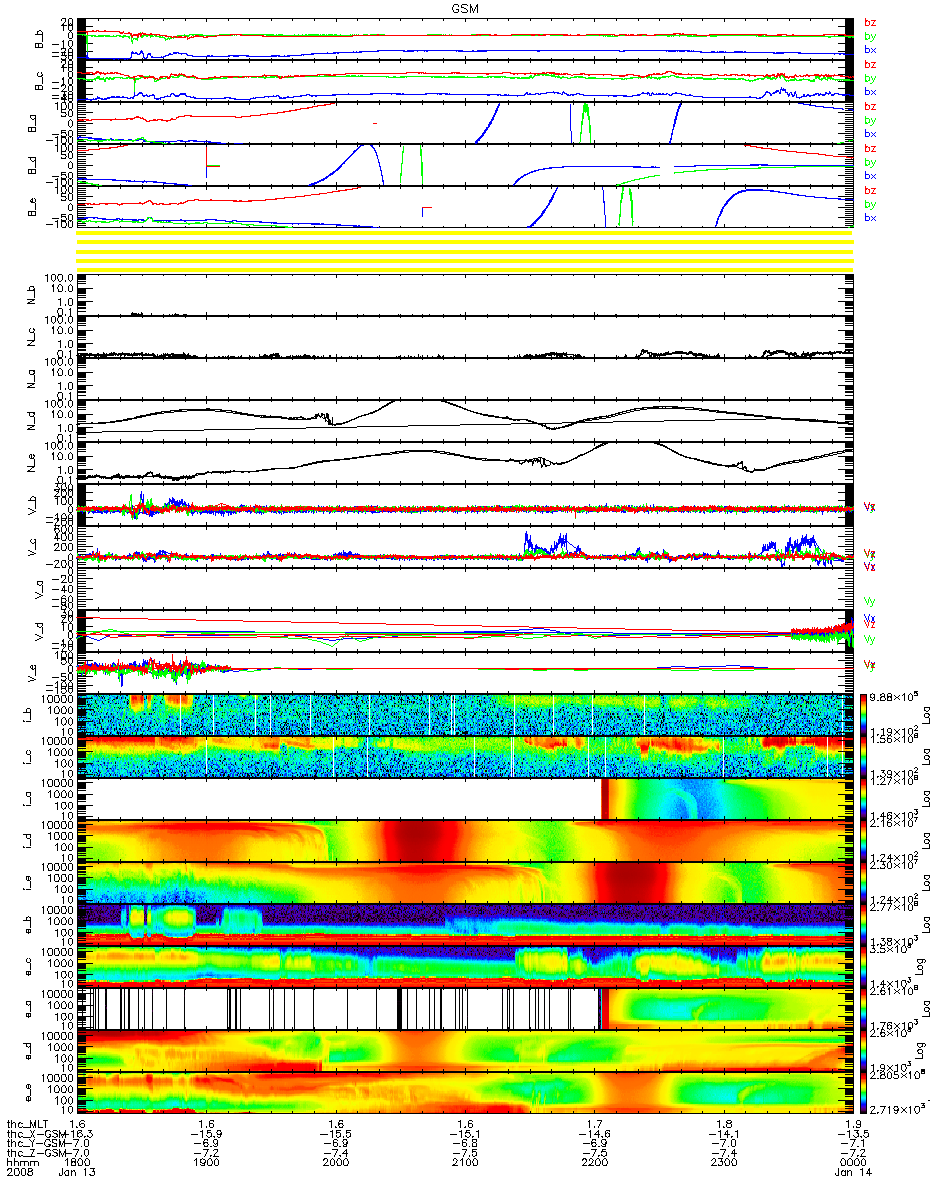Click the Jan 13 date label

coord(78,1172)
